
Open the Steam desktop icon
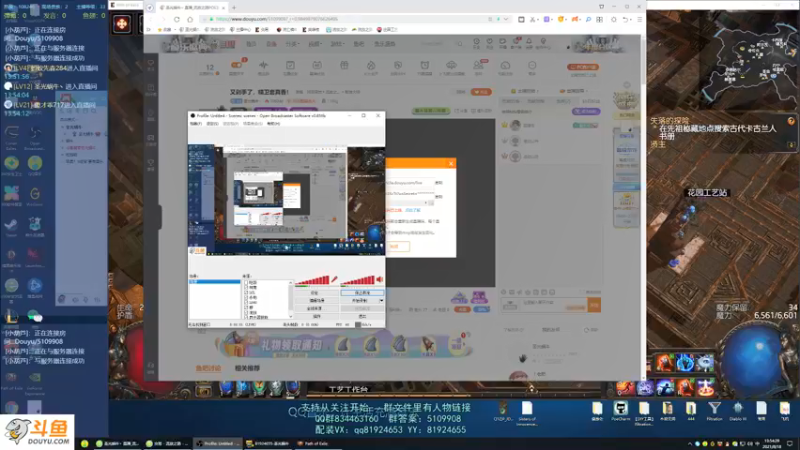click(11, 224)
